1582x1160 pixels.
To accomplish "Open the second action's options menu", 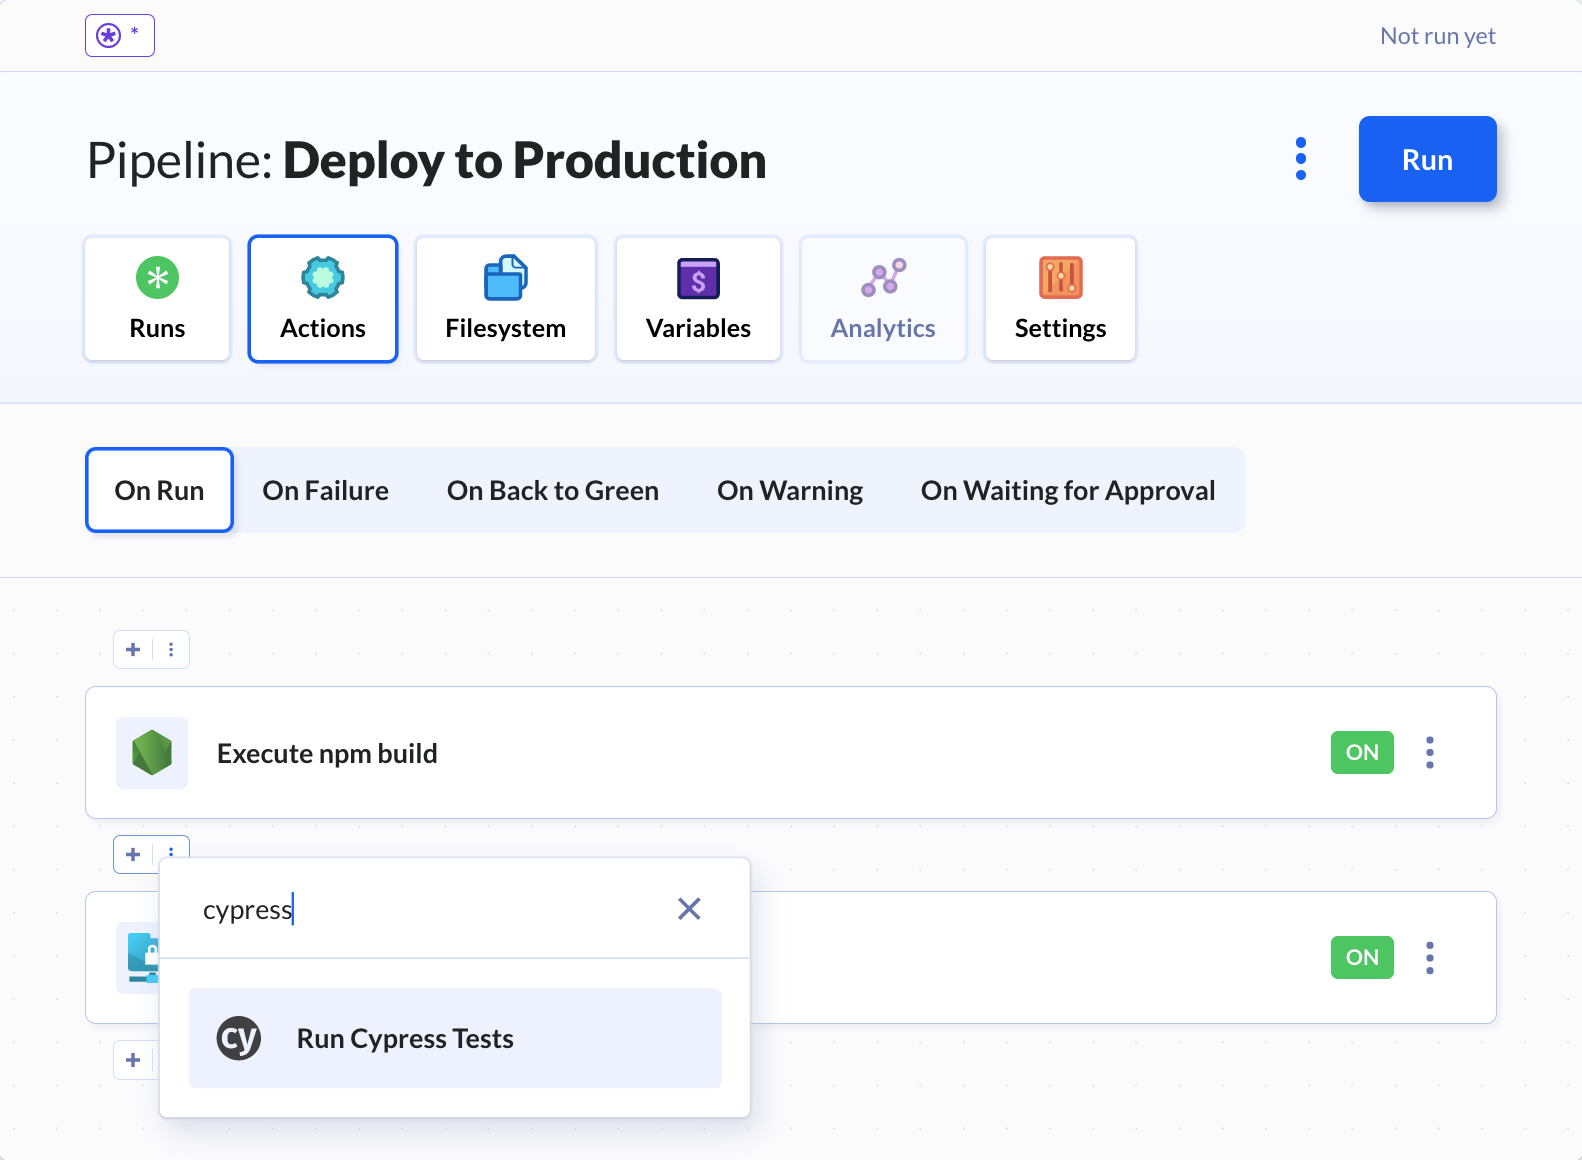I will click(x=1430, y=958).
